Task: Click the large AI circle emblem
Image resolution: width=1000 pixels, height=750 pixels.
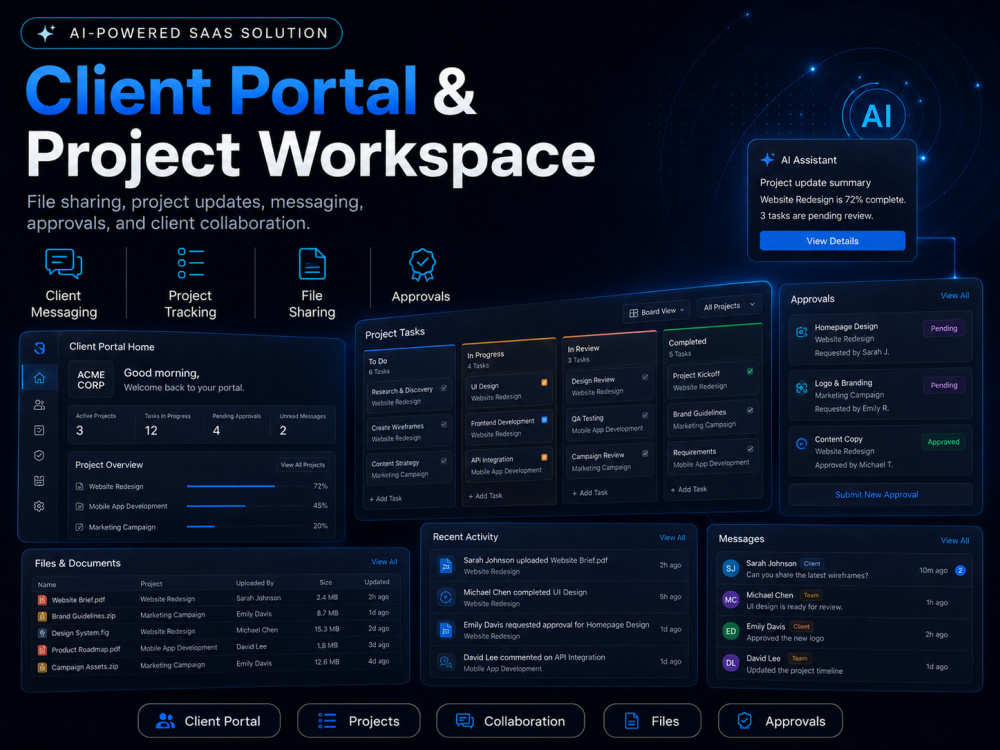Action: [876, 116]
